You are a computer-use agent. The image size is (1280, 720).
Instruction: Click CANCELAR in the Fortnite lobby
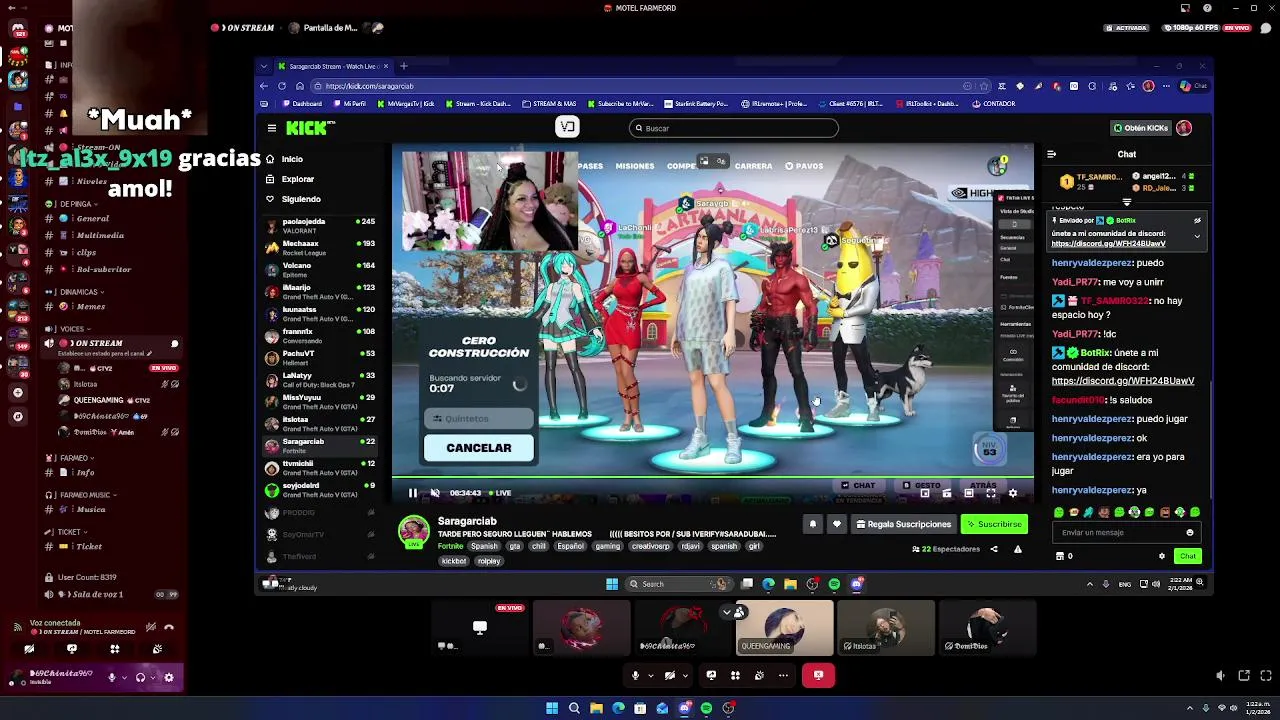[x=478, y=448]
